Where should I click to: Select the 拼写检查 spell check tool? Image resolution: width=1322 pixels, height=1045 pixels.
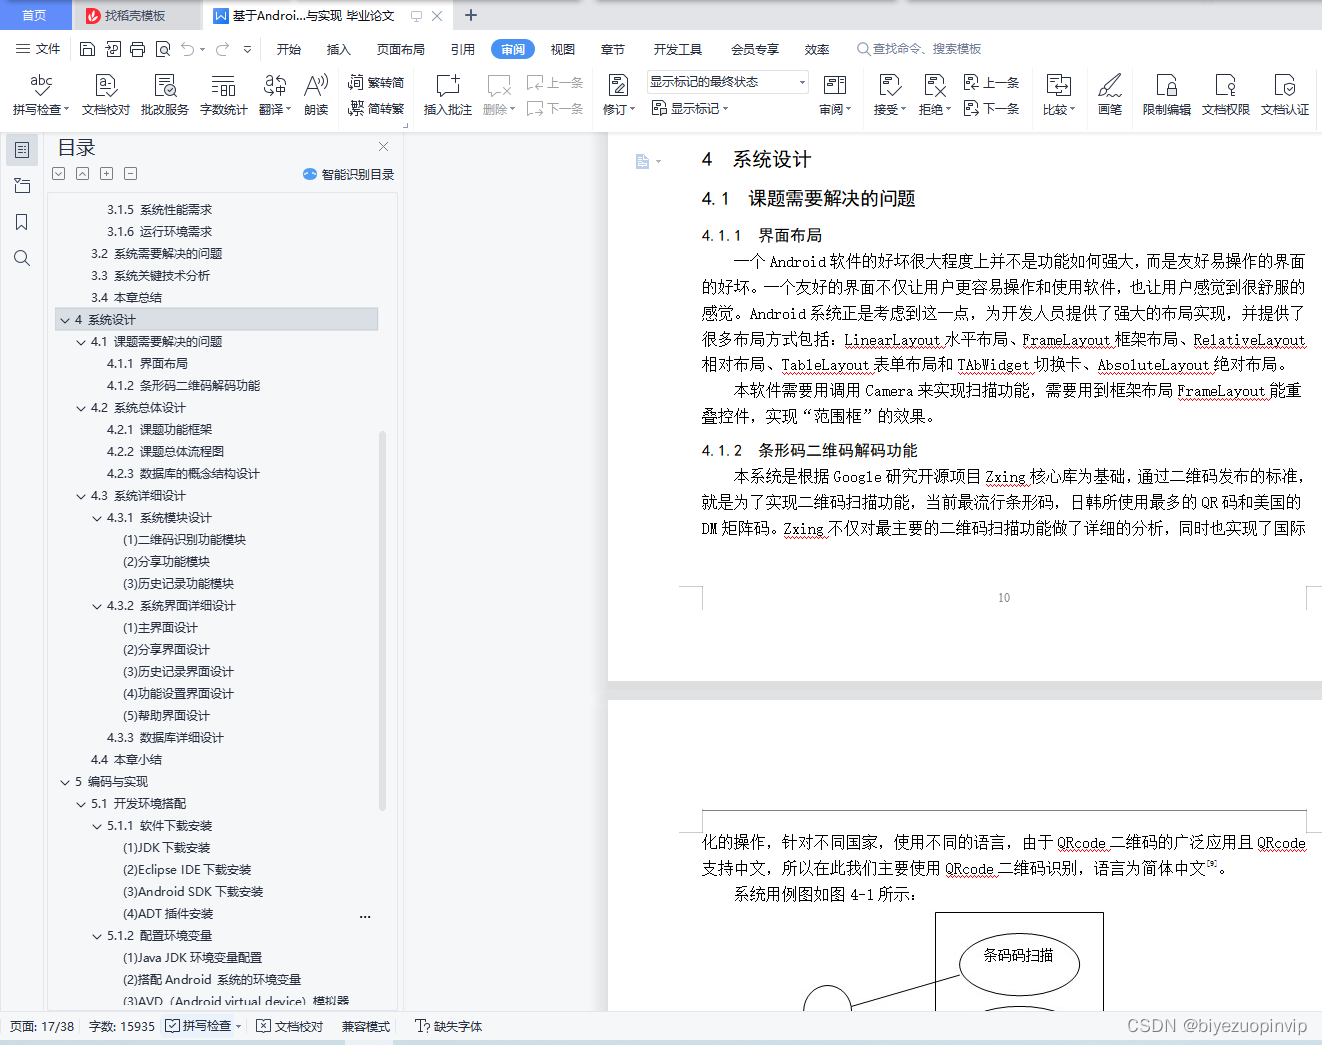point(39,93)
